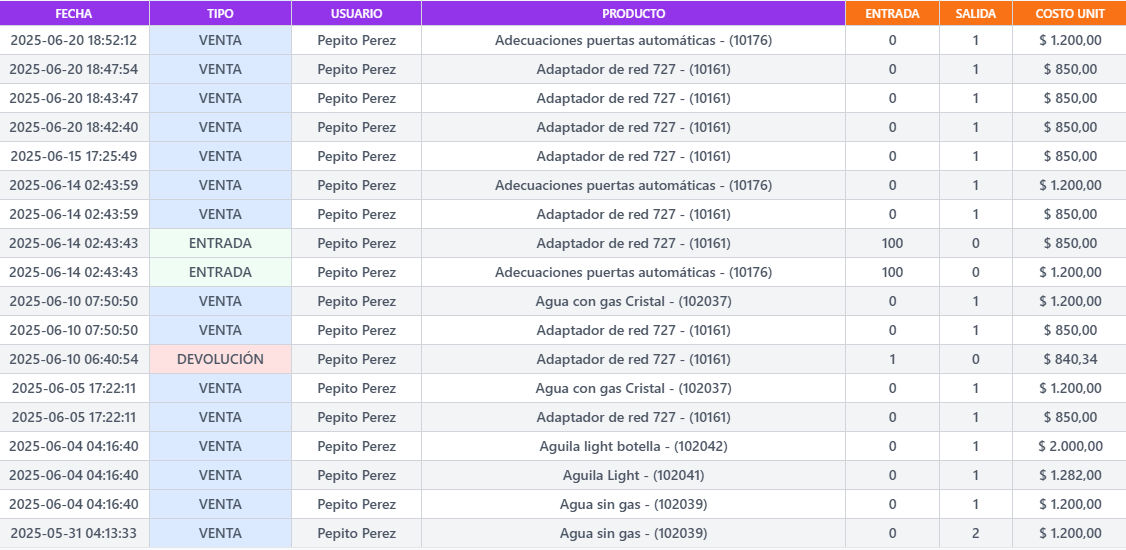Image resolution: width=1126 pixels, height=550 pixels.
Task: Click the 2025-06-20 18:42:40 date cell
Action: point(74,127)
